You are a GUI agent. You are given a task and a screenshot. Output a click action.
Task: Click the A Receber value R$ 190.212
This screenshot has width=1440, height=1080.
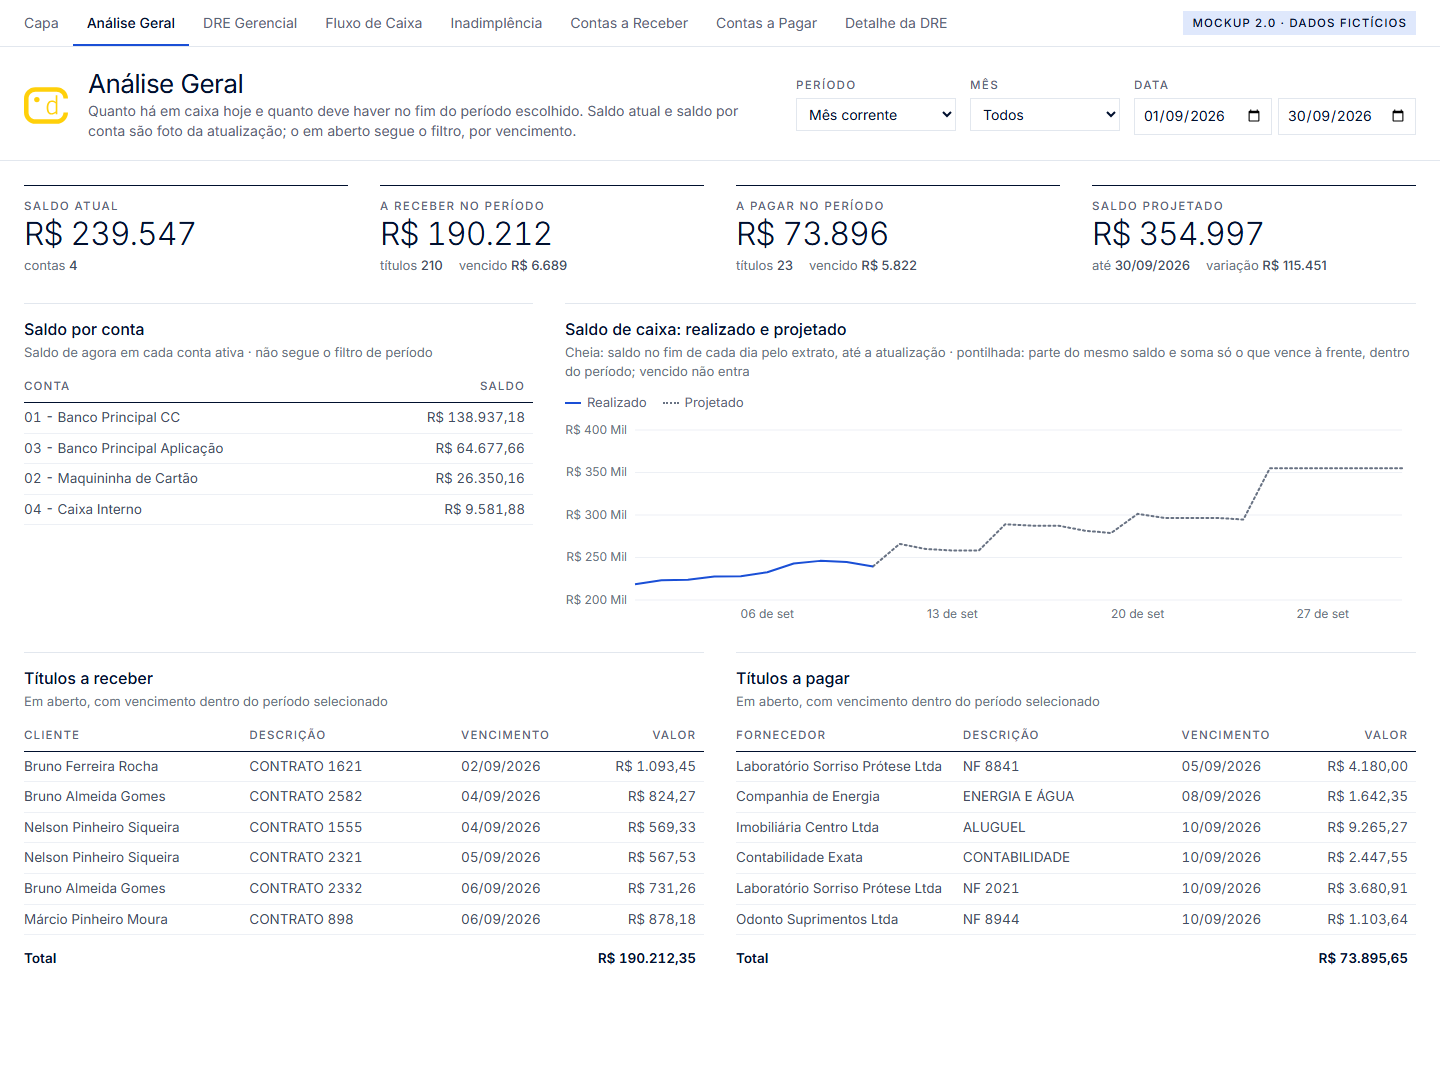click(x=466, y=234)
